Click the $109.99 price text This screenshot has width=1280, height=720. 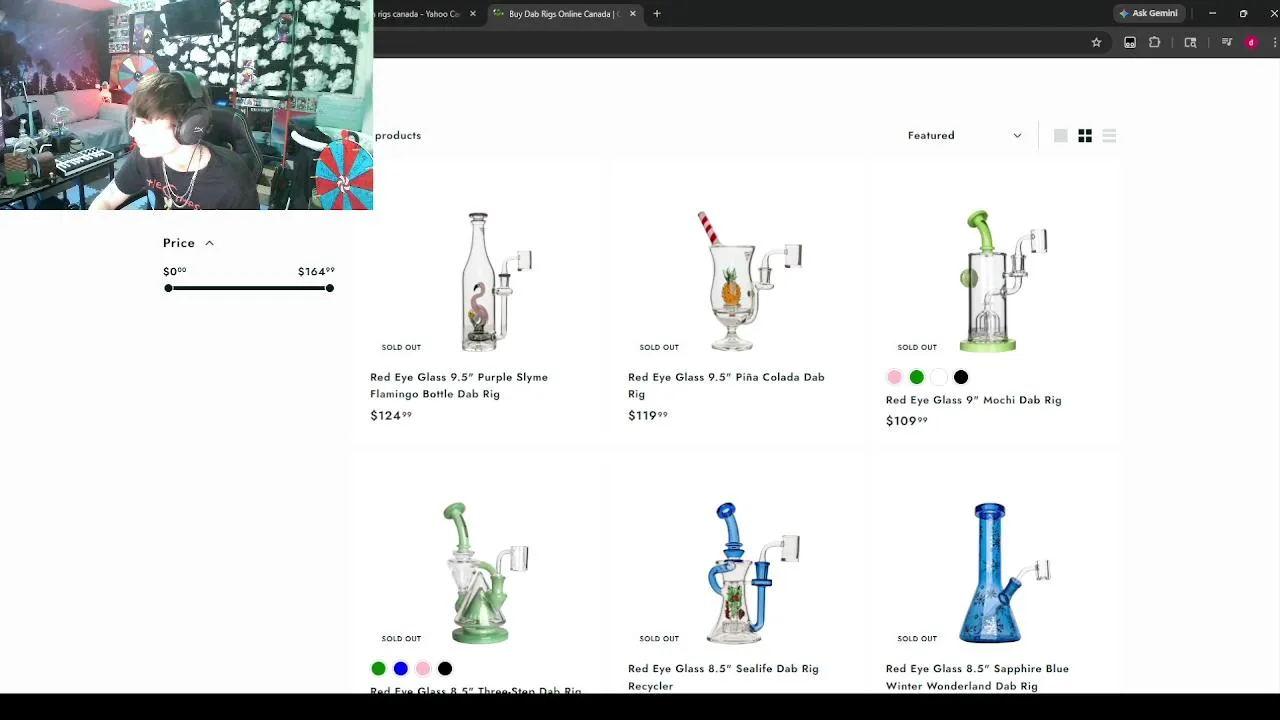907,421
